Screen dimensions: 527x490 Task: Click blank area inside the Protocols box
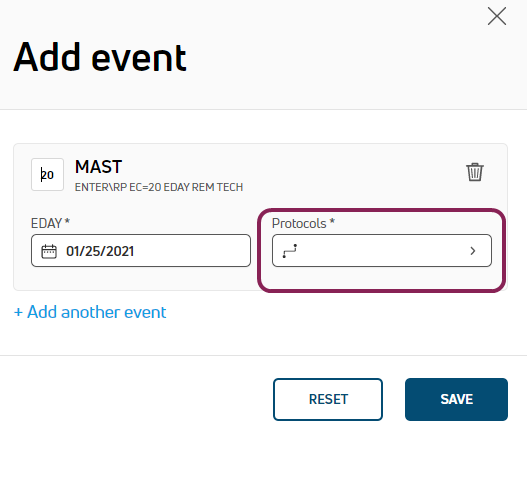point(380,251)
